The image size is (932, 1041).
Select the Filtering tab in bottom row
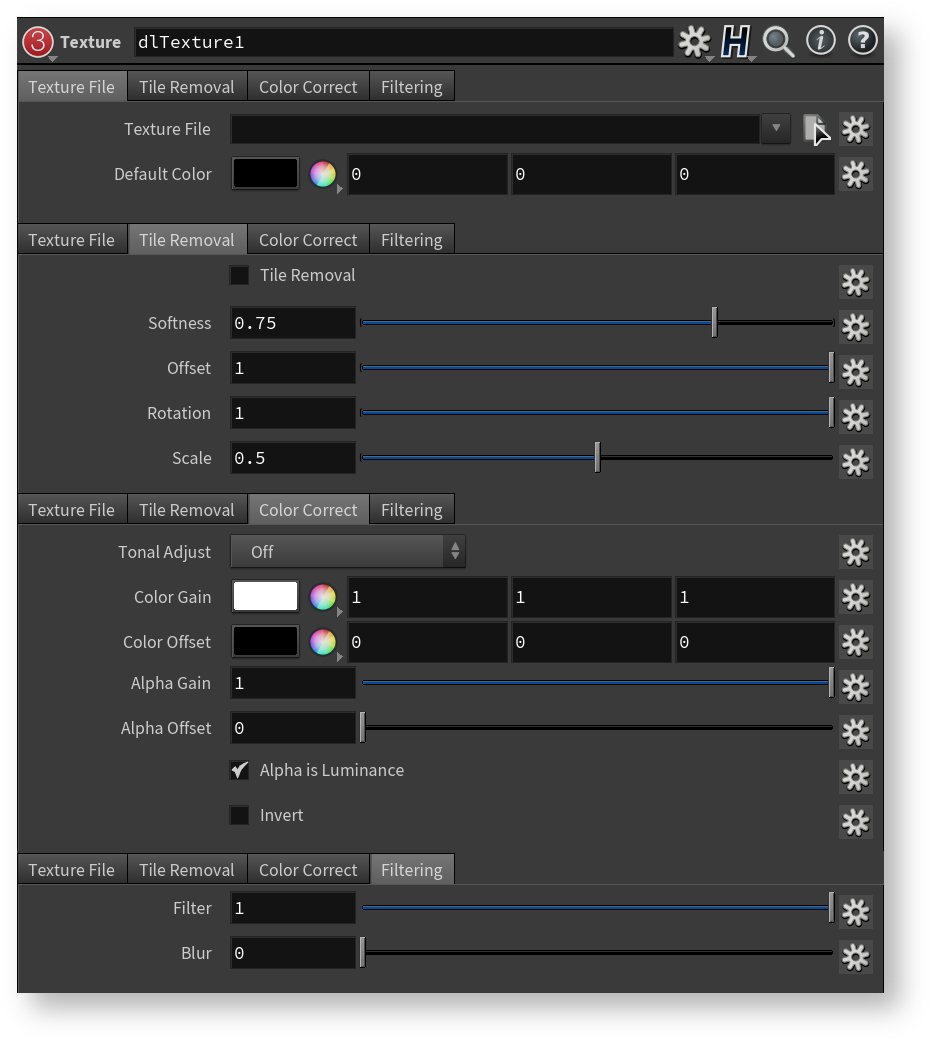pyautogui.click(x=411, y=870)
